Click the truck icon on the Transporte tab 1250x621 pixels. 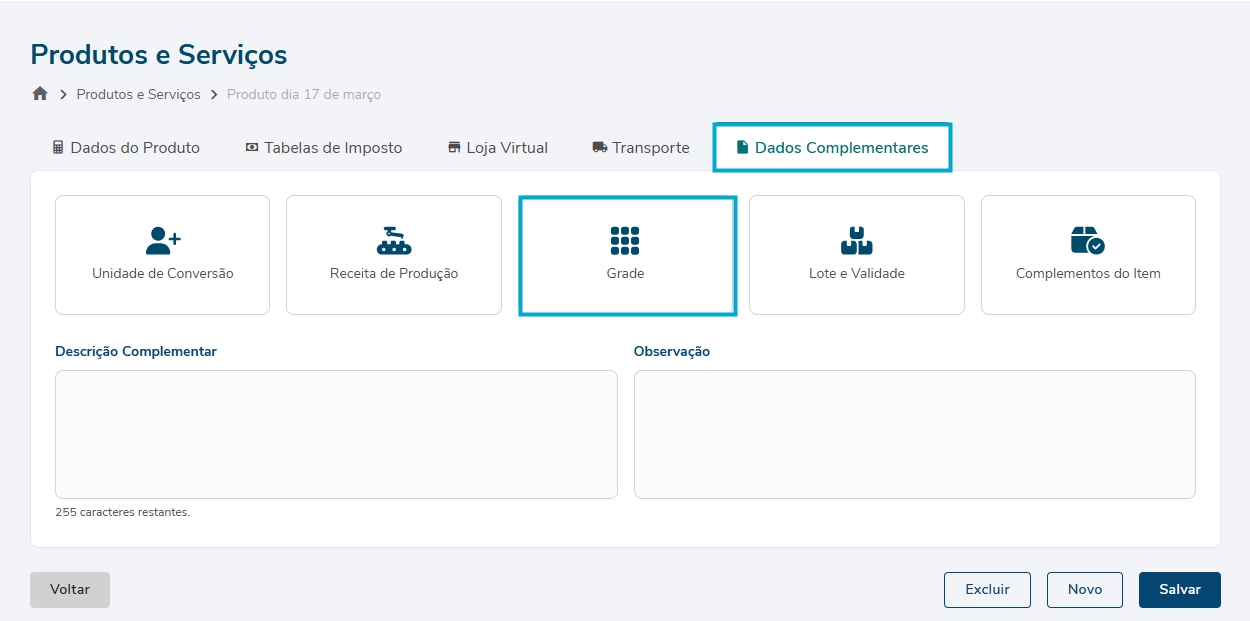pos(600,148)
